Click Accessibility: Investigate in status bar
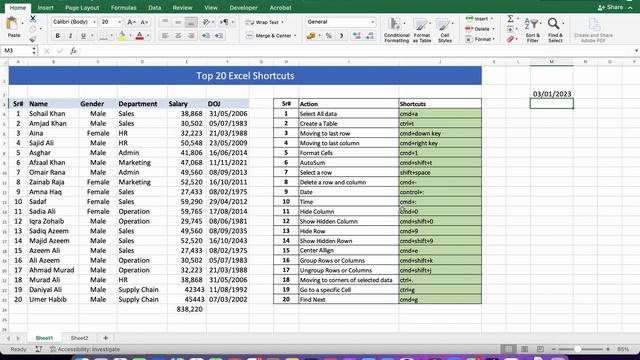Screen dimensions: 640x360 pos(85,349)
